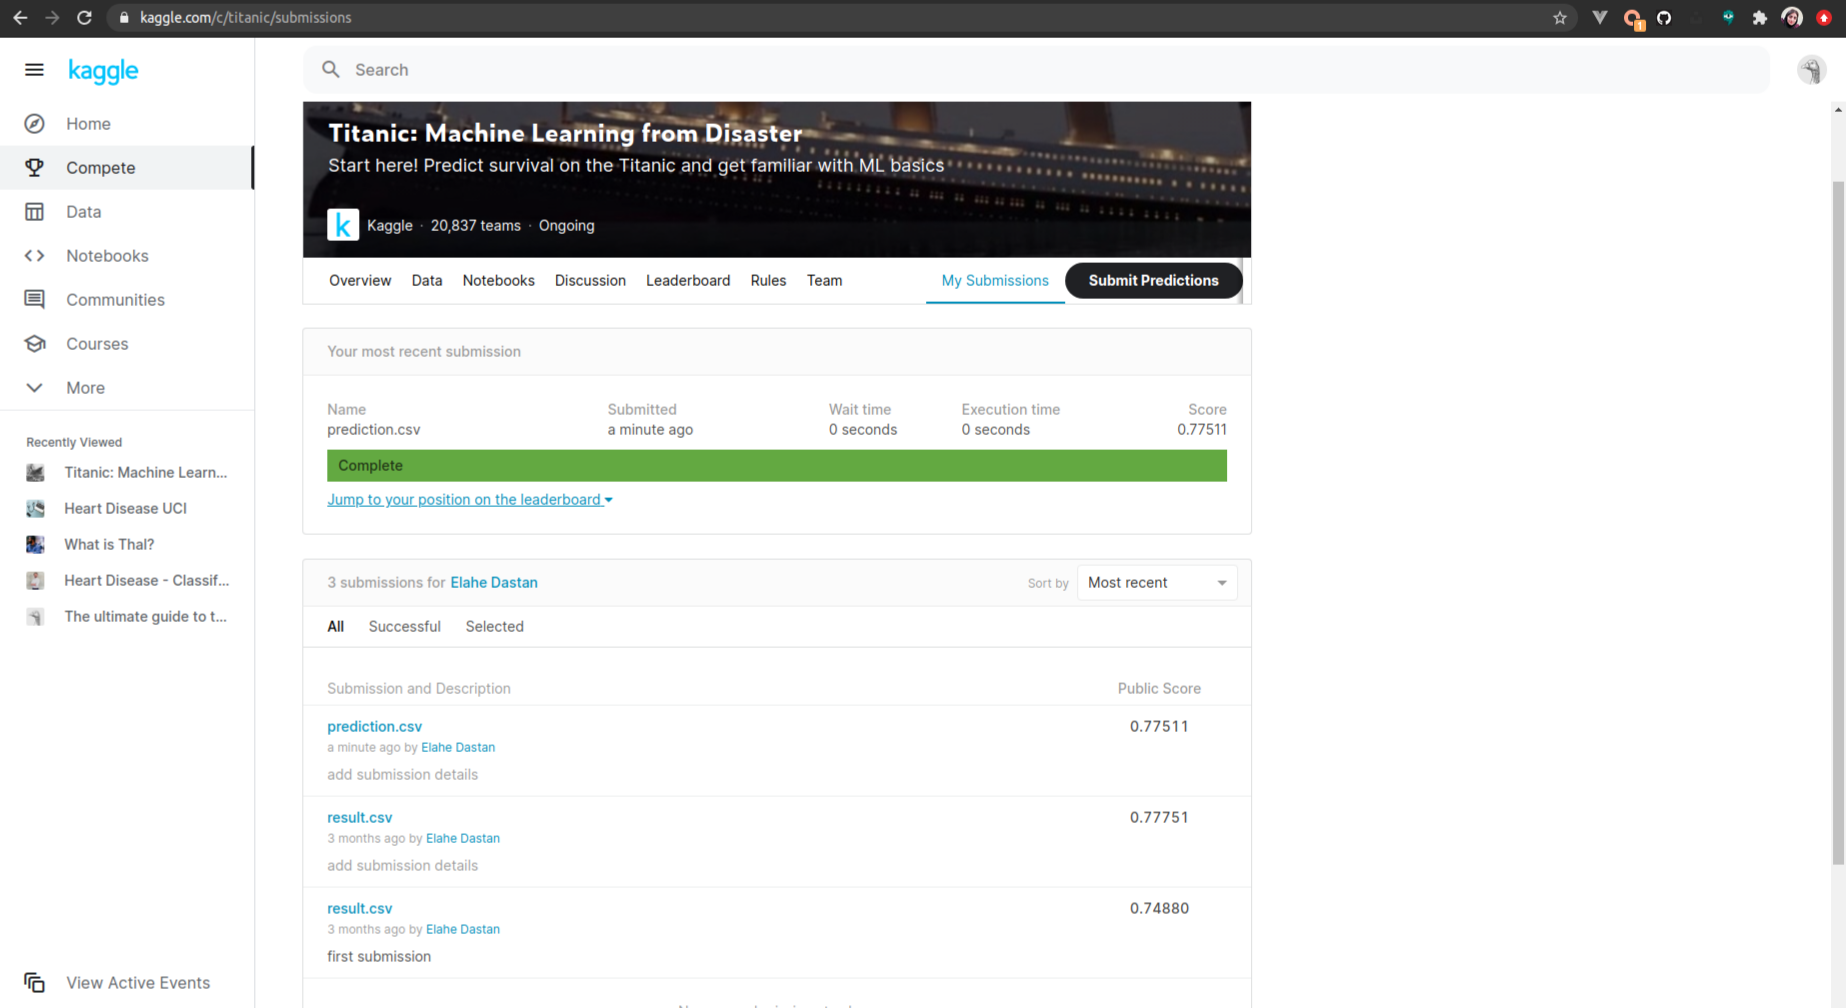Viewport: 1846px width, 1008px height.
Task: Switch to the competition Data tab
Action: pyautogui.click(x=427, y=281)
